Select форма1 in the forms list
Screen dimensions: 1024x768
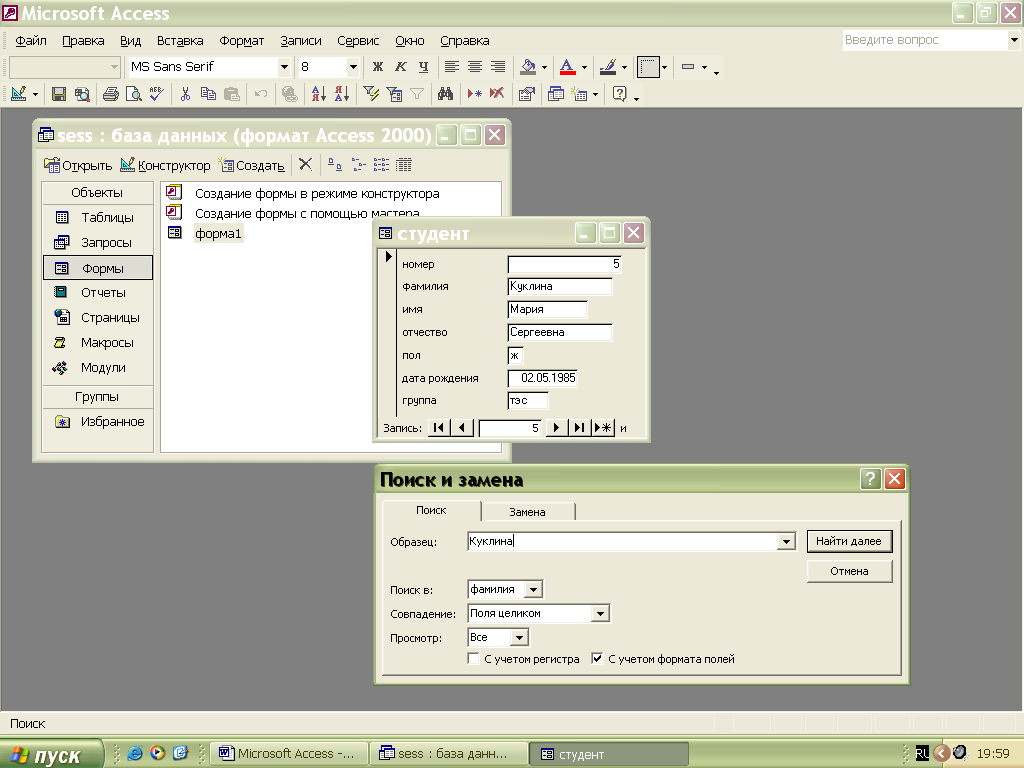pos(218,233)
